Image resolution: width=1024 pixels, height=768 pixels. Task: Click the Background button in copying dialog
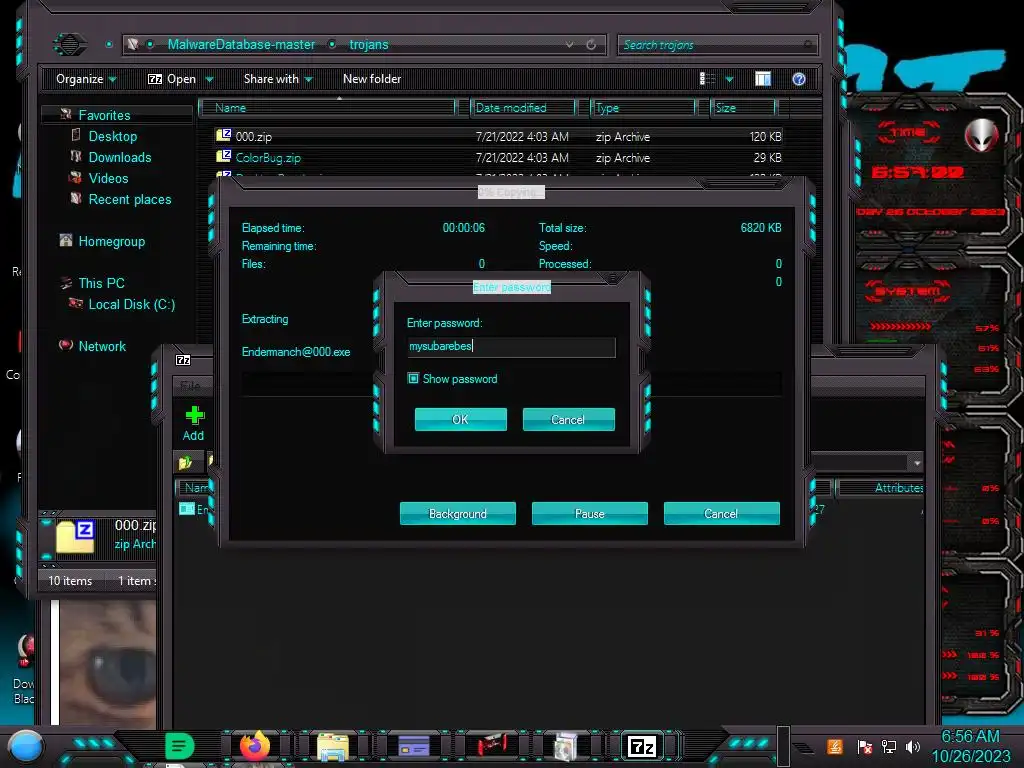[458, 513]
